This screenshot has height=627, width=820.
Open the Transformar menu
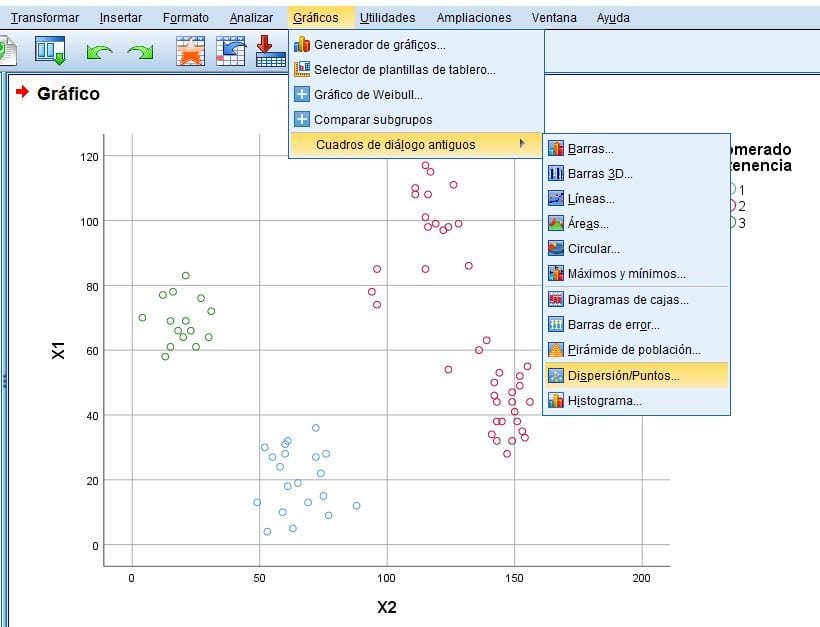pyautogui.click(x=45, y=18)
